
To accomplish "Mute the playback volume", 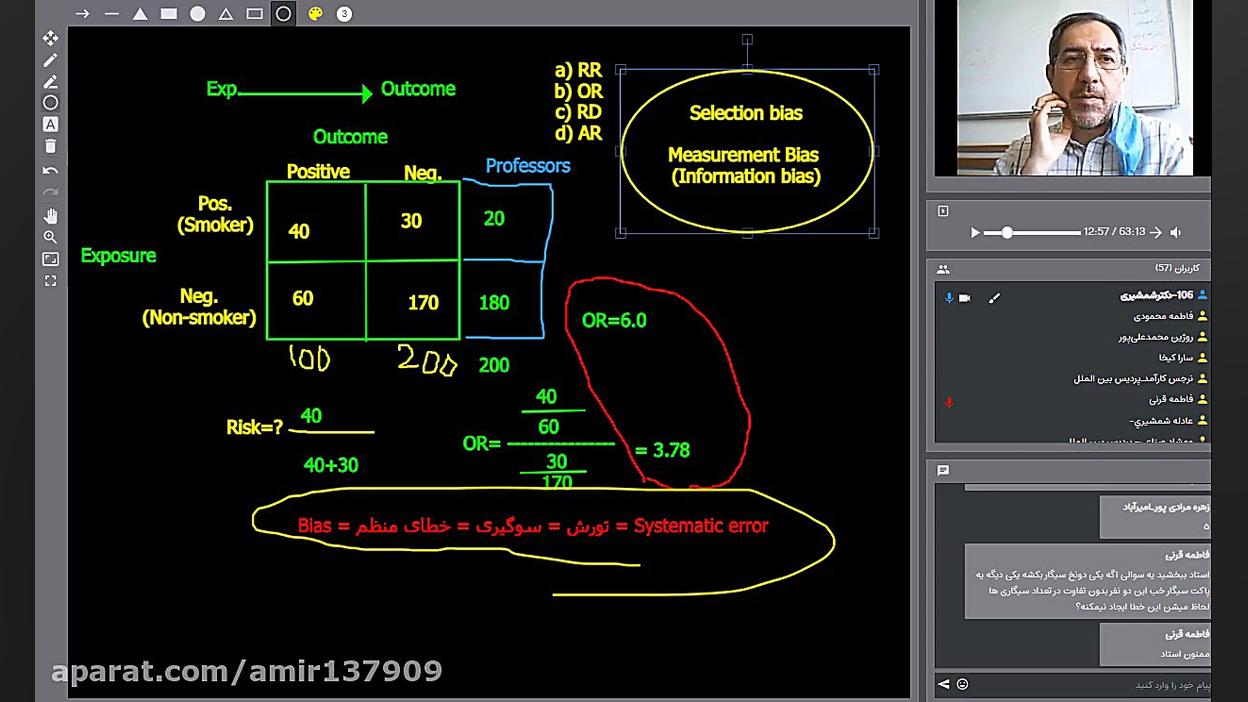I will (1176, 232).
